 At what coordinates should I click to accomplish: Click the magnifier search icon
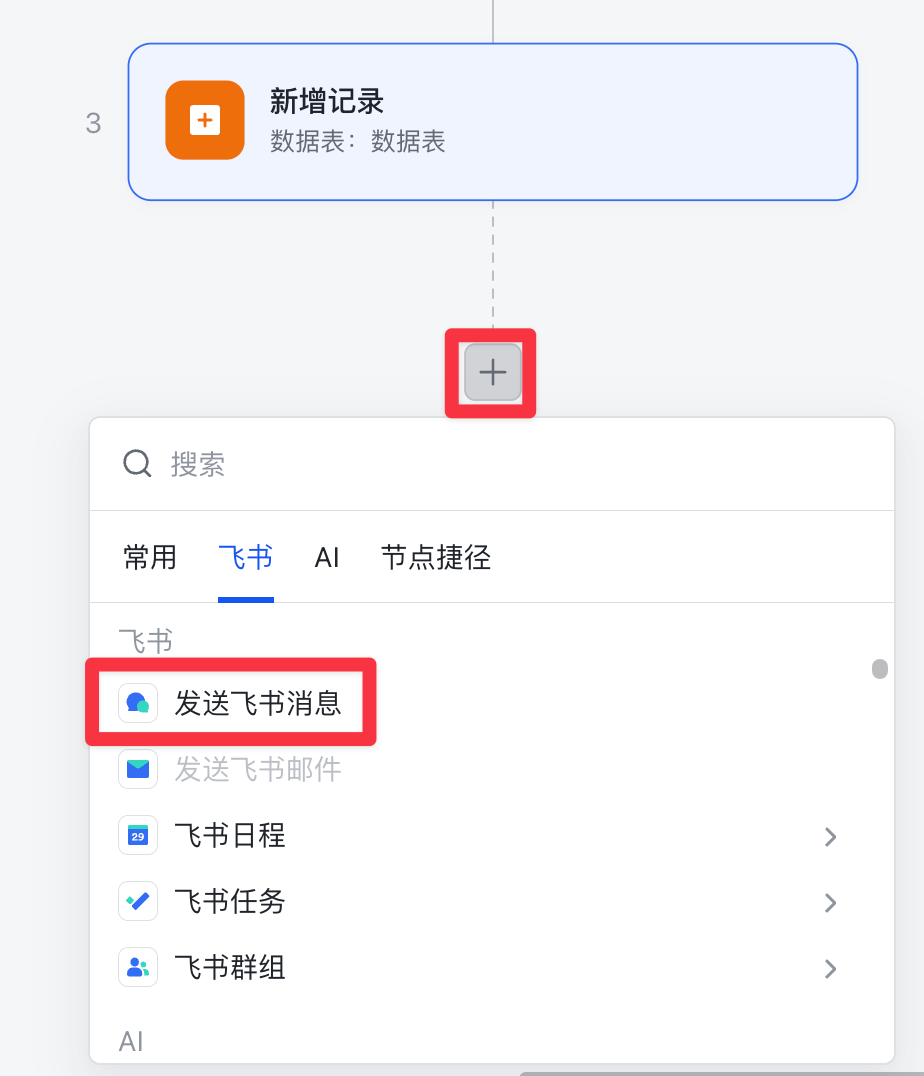tap(137, 463)
